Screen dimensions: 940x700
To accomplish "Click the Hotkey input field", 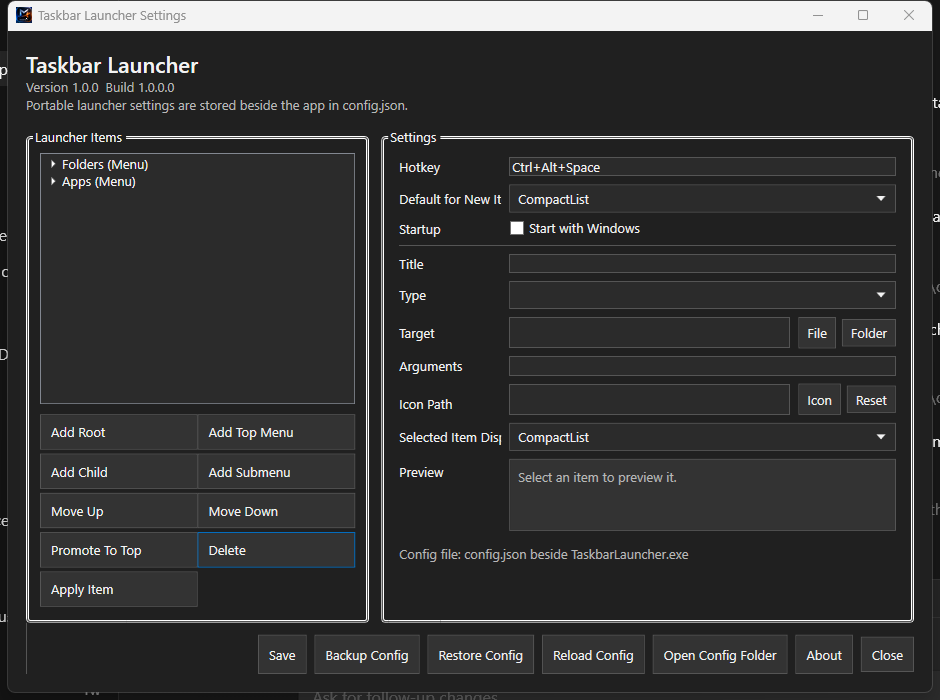I will tap(702, 167).
